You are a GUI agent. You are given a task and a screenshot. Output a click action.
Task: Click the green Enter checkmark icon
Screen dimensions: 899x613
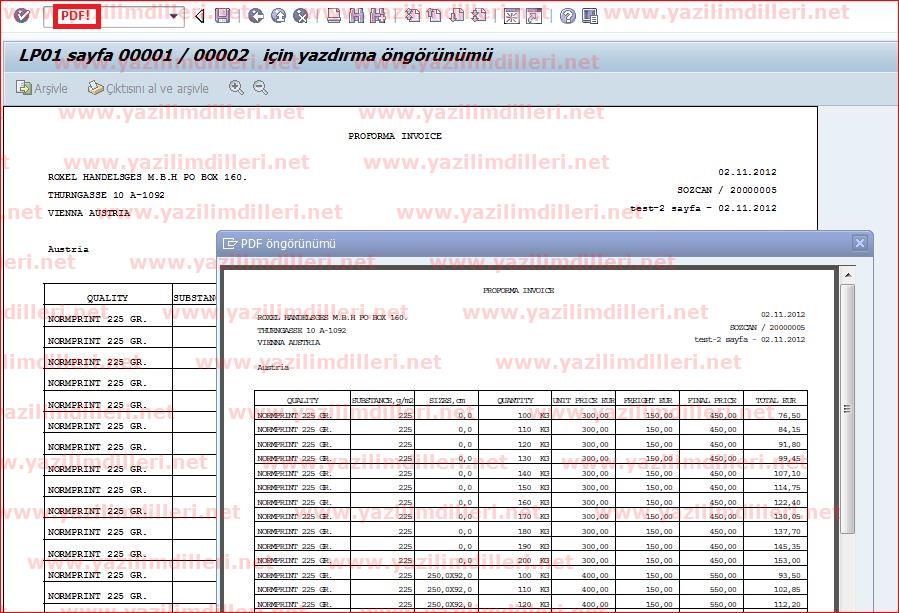tap(21, 15)
